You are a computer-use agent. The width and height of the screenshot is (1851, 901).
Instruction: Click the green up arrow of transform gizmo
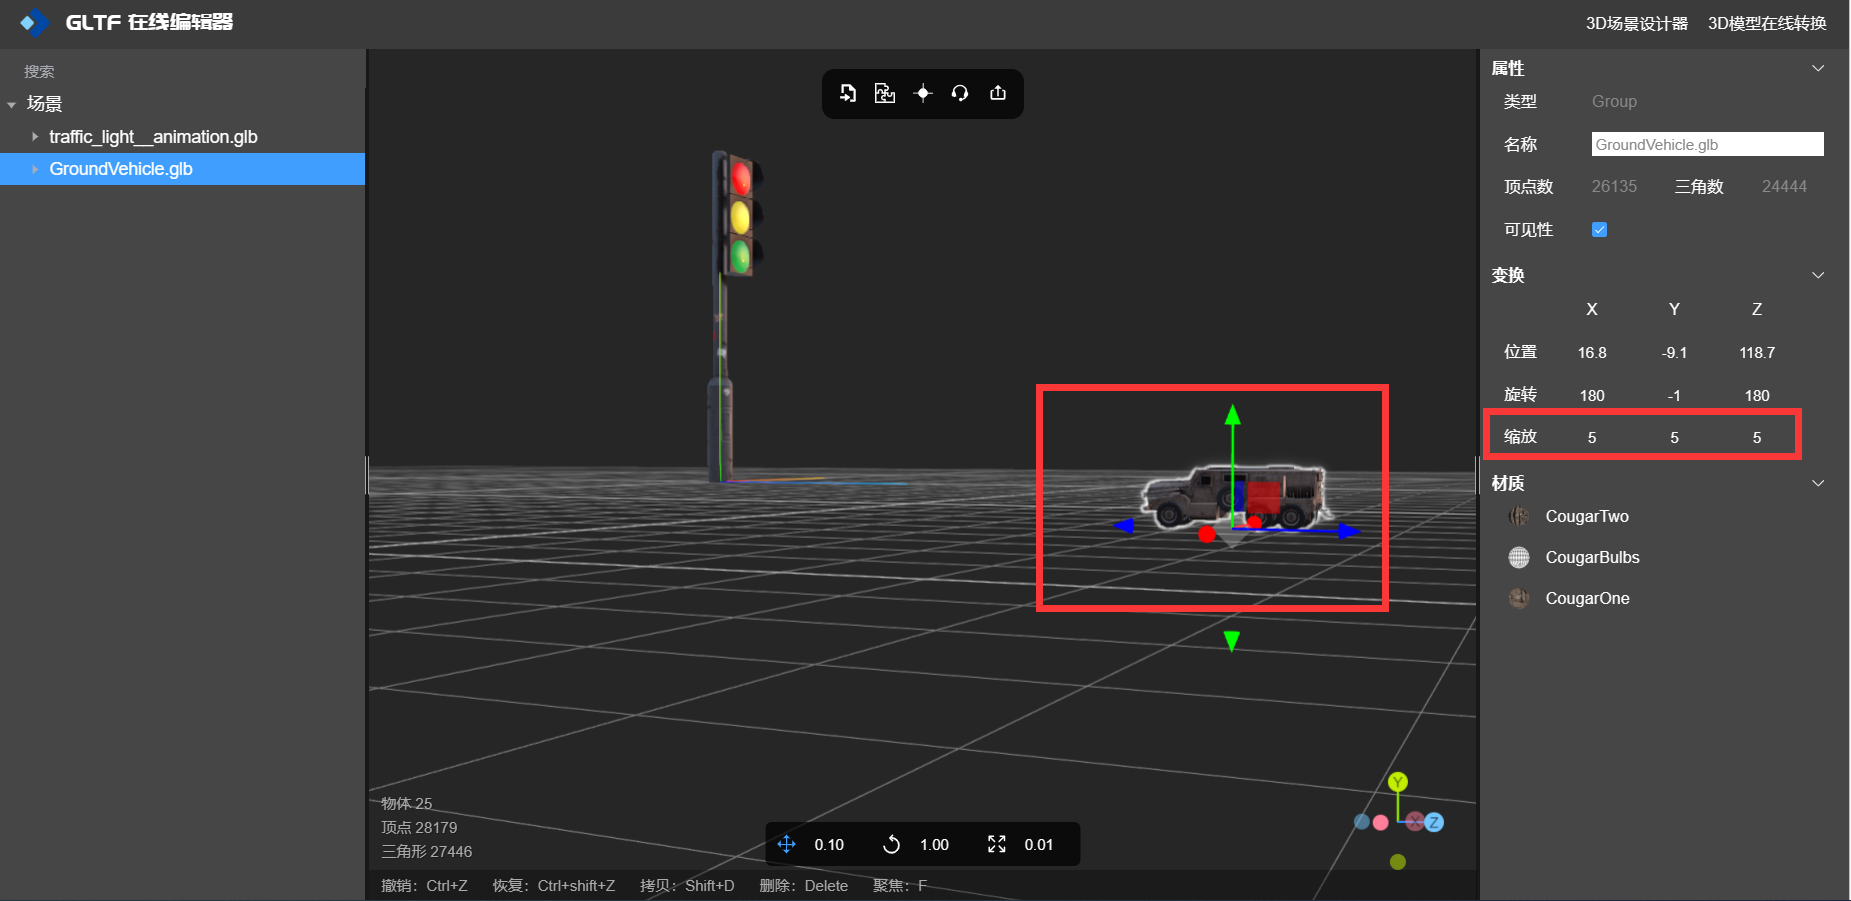(x=1233, y=414)
